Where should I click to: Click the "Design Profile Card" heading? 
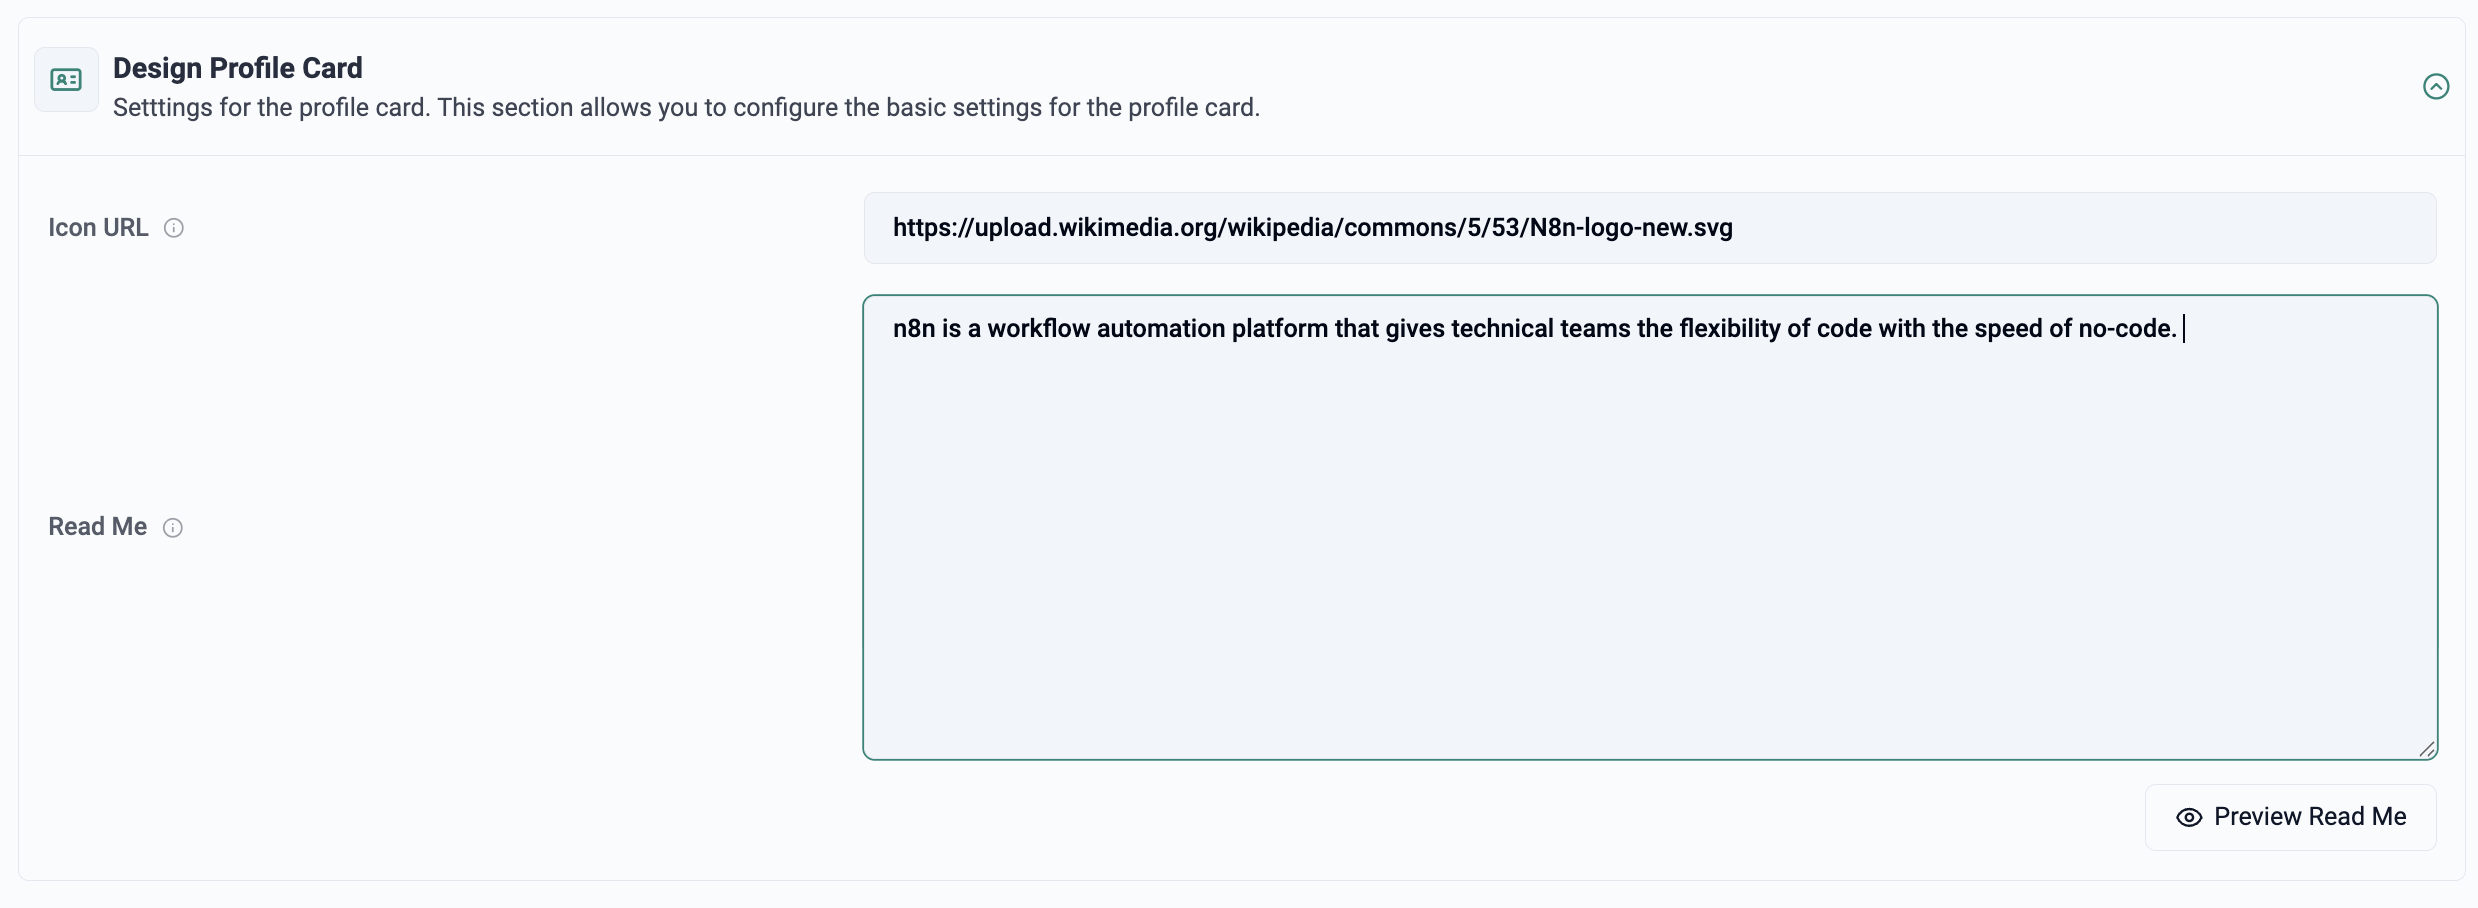[237, 68]
